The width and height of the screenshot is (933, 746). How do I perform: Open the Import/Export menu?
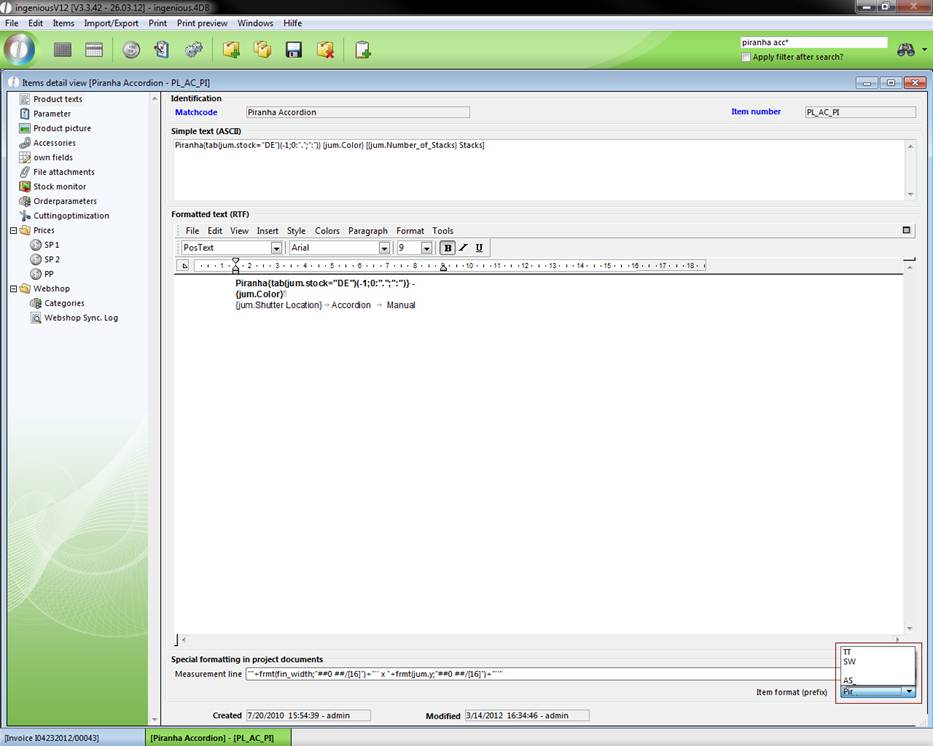tap(111, 23)
